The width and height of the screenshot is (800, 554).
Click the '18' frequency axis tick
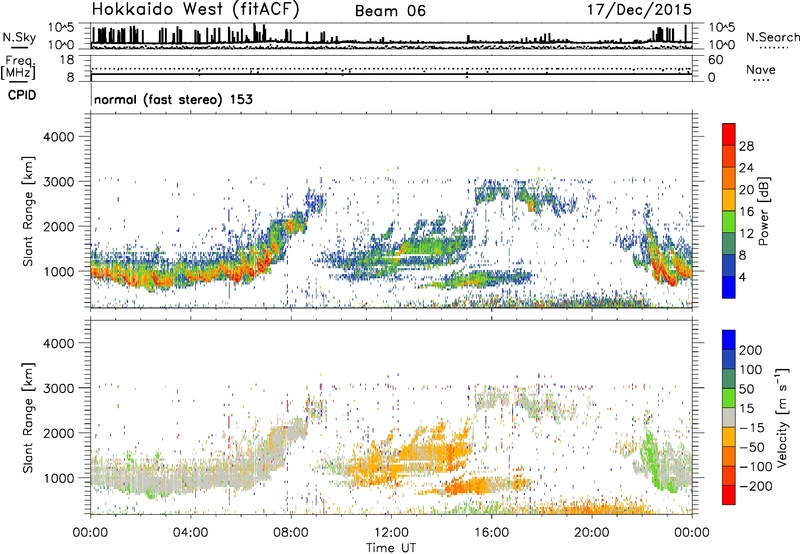pyautogui.click(x=67, y=60)
